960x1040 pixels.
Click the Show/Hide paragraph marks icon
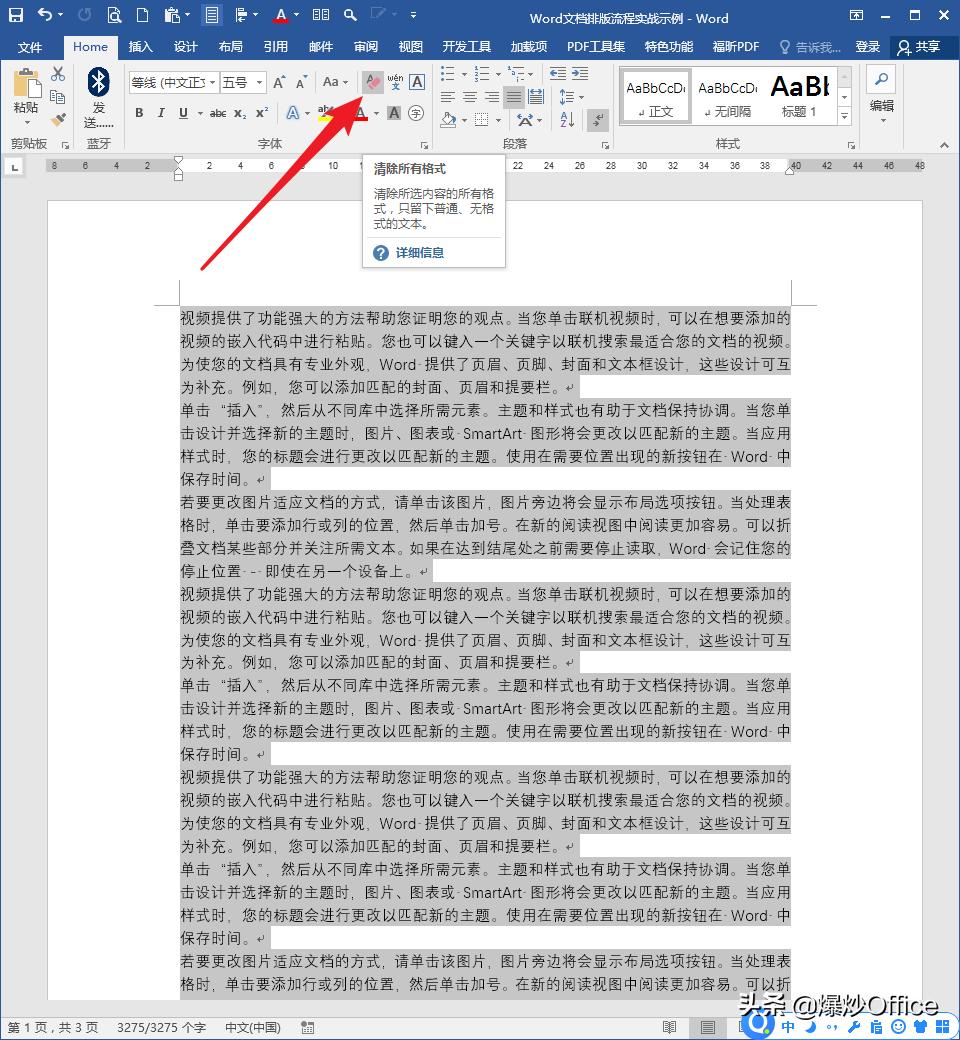597,121
